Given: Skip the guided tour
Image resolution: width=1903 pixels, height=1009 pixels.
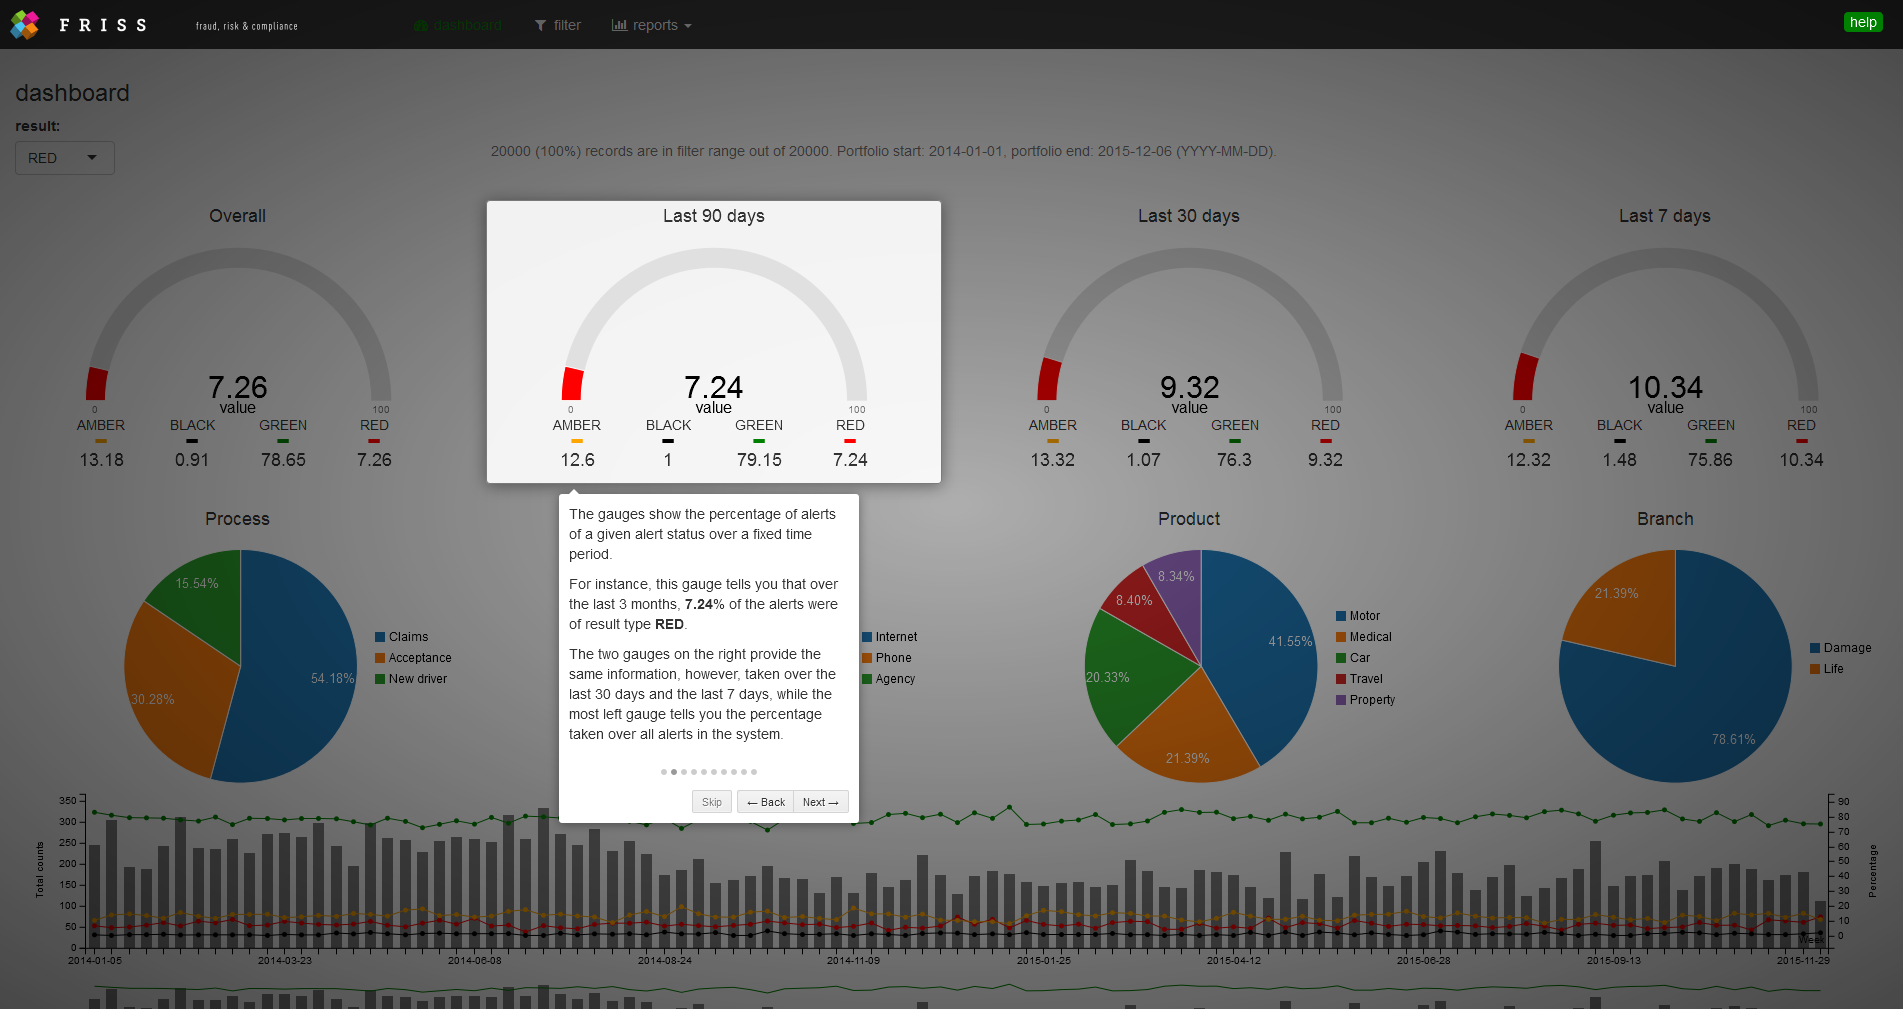Looking at the screenshot, I should (x=711, y=802).
